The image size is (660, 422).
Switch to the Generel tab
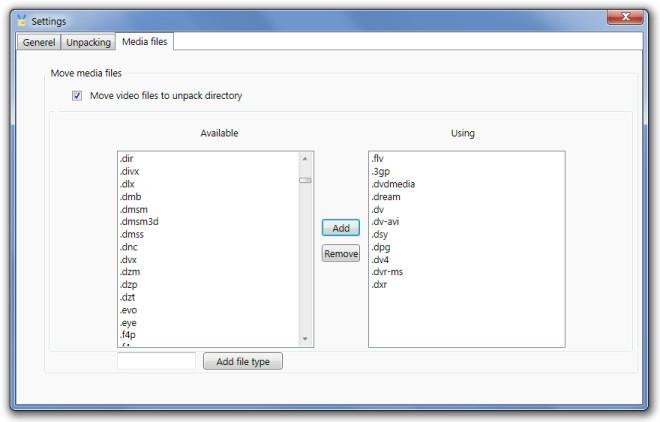pos(39,42)
